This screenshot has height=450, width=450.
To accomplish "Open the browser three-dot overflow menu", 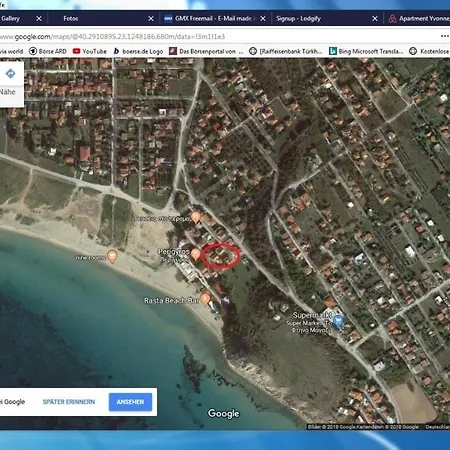I will point(445,36).
